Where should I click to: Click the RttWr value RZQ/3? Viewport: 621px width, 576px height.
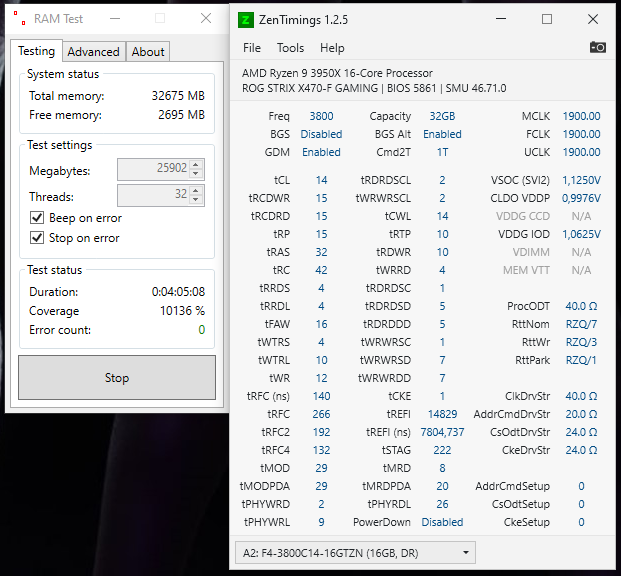point(581,342)
